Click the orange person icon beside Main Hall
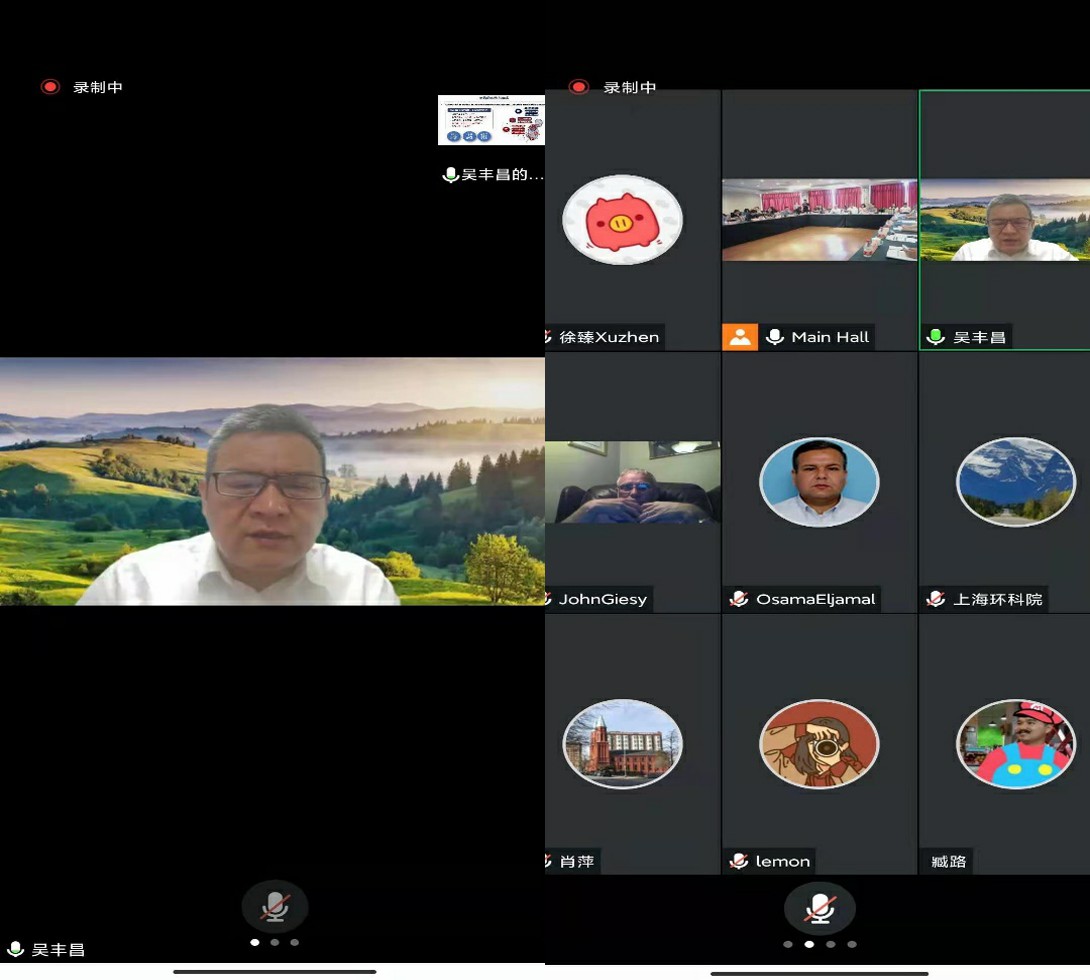This screenshot has height=980, width=1090. [740, 337]
